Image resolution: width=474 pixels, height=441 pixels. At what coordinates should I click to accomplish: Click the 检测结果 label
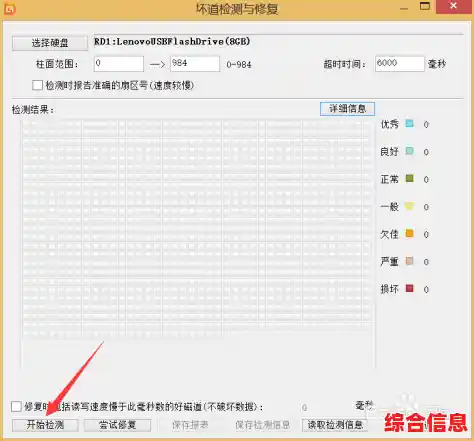[x=33, y=109]
